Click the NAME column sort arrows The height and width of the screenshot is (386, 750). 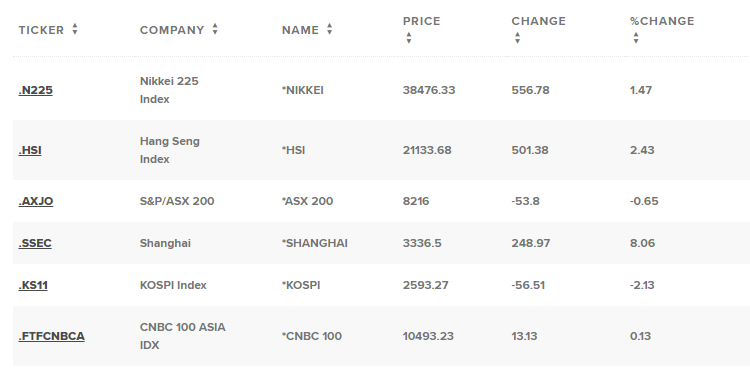click(x=330, y=29)
